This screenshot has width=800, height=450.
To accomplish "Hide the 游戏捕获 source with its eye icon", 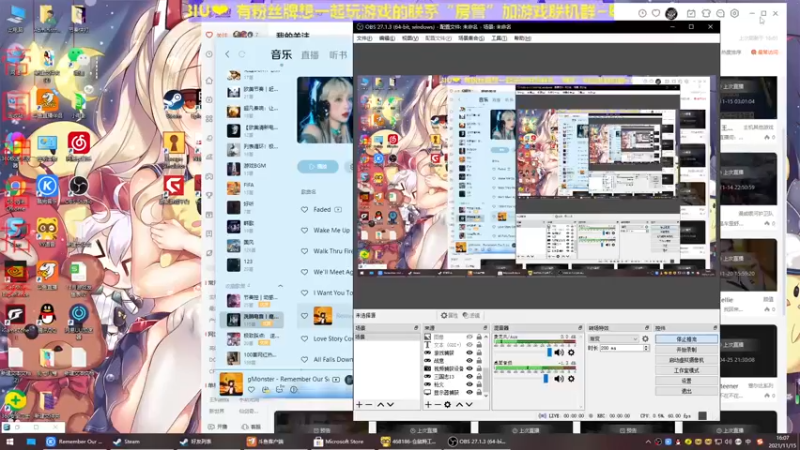I will [x=469, y=353].
